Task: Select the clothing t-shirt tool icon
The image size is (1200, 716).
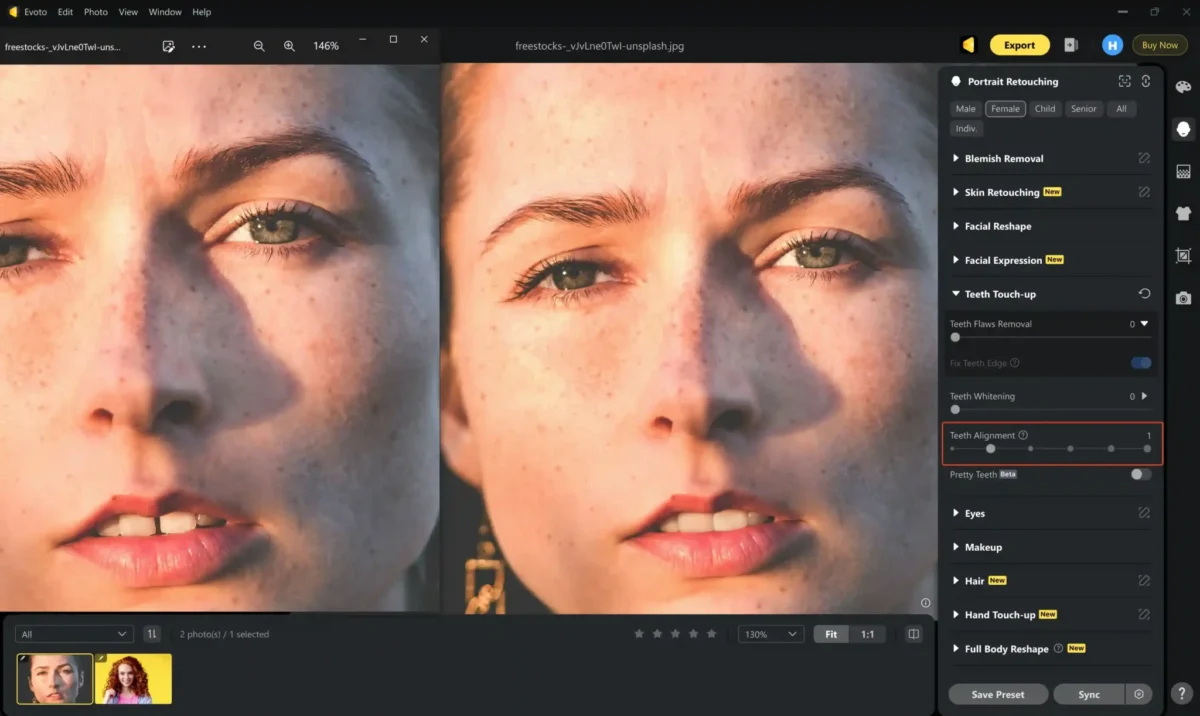Action: [x=1183, y=213]
